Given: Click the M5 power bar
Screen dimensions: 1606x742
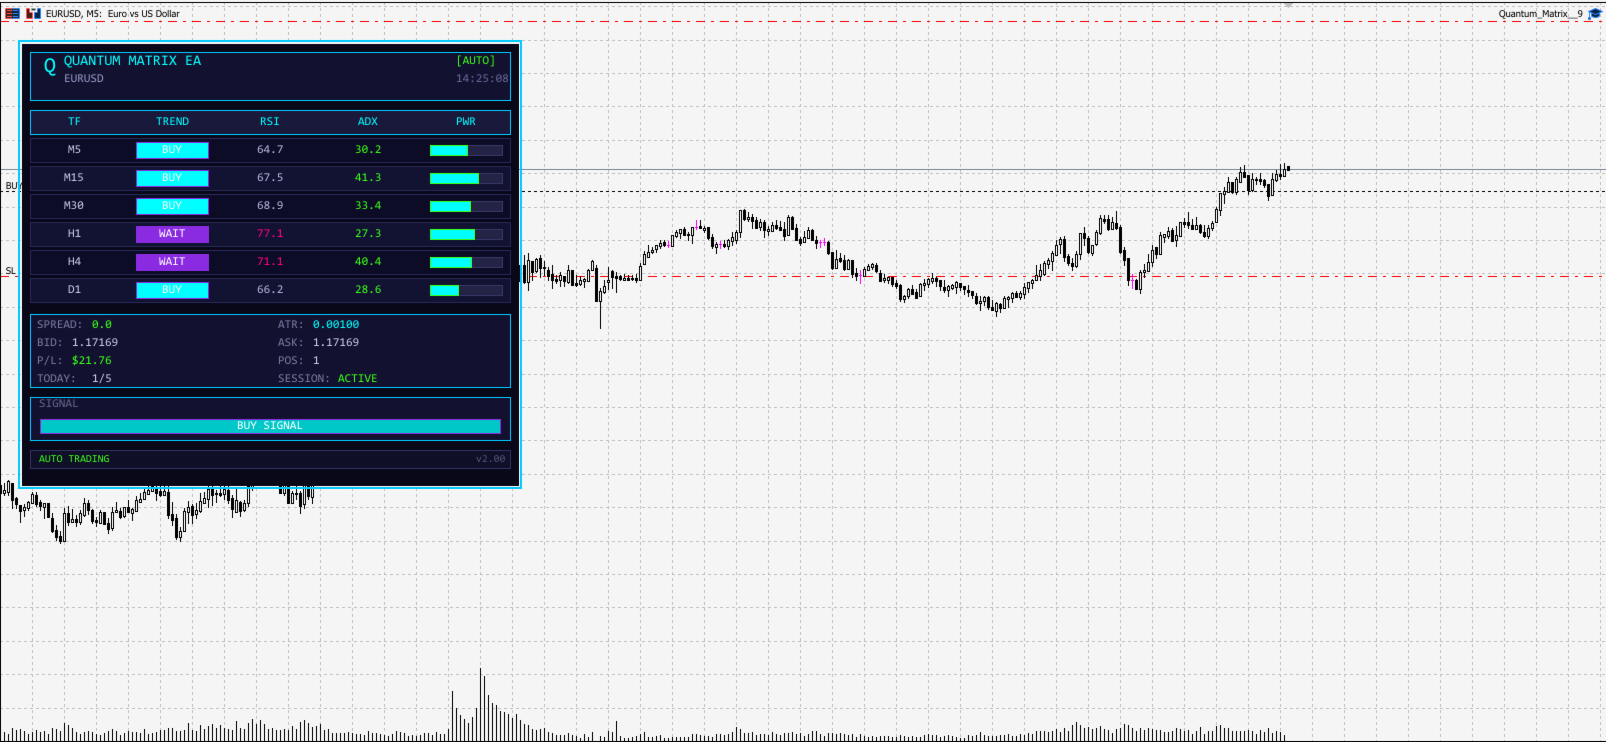Looking at the screenshot, I should click(466, 150).
